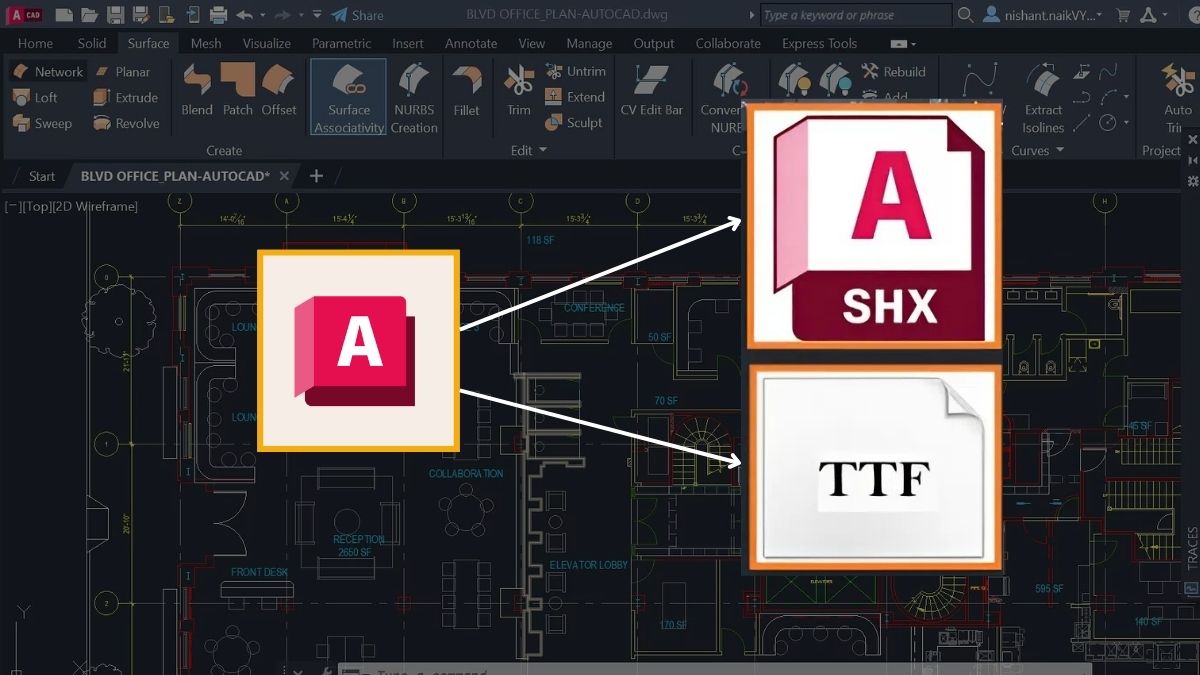Activate the surface Offset tool
The width and height of the screenshot is (1200, 675).
click(279, 90)
